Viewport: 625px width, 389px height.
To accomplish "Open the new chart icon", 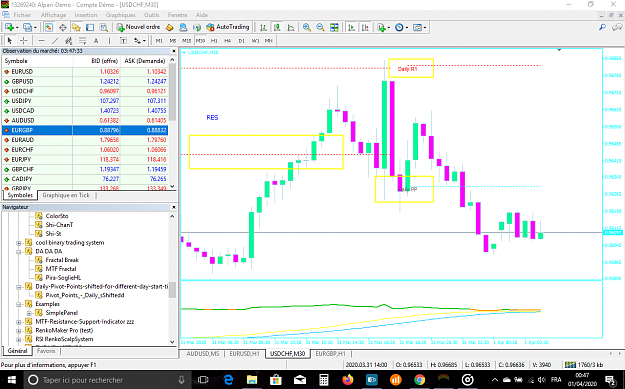I will point(9,27).
